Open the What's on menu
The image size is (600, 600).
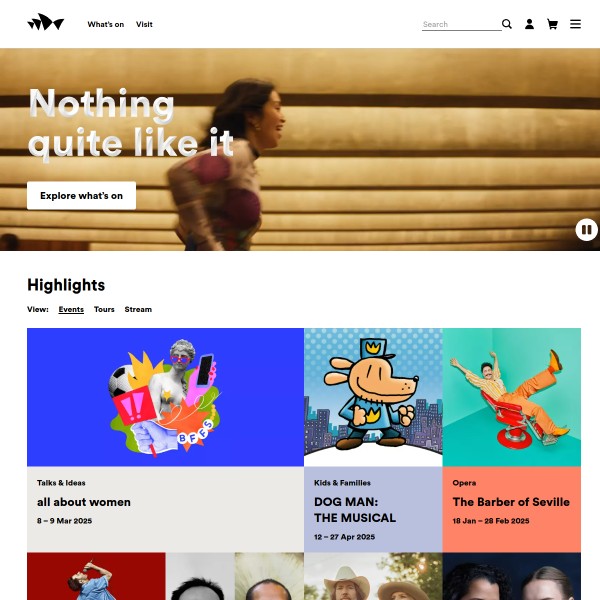coord(106,24)
